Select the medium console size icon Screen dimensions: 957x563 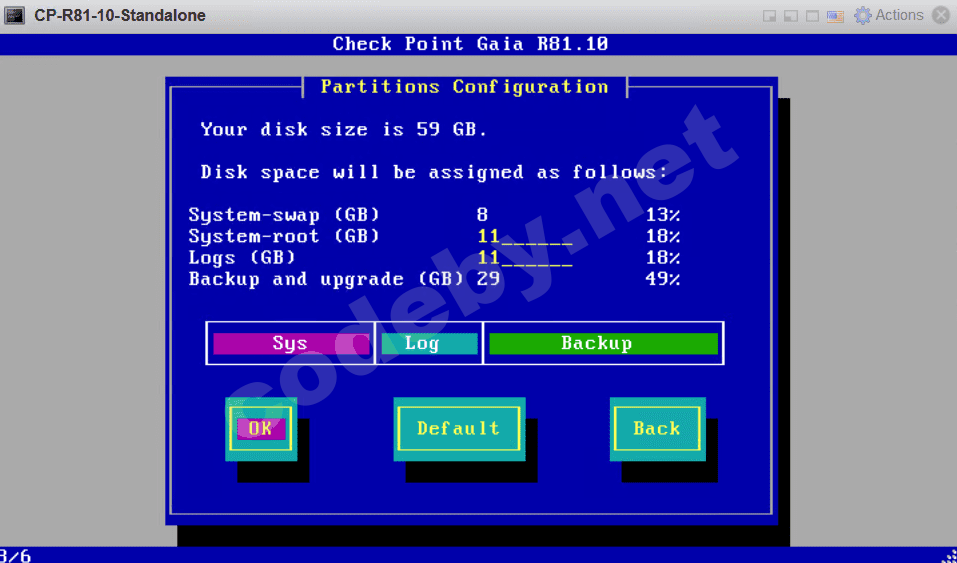tap(791, 16)
